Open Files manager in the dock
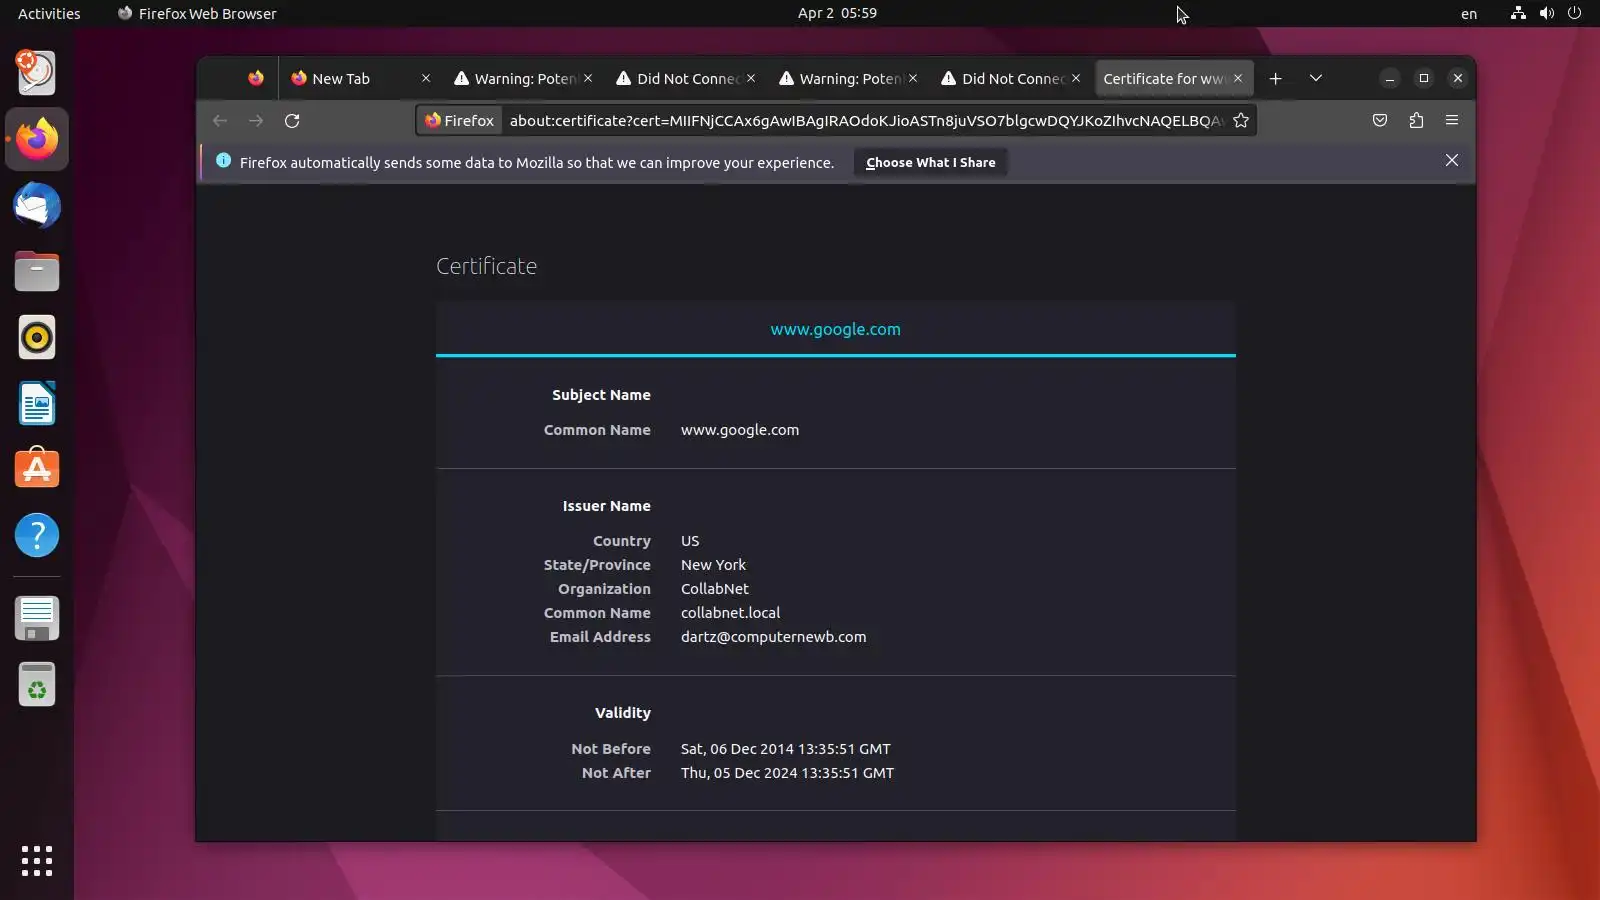1600x900 pixels. pyautogui.click(x=37, y=271)
